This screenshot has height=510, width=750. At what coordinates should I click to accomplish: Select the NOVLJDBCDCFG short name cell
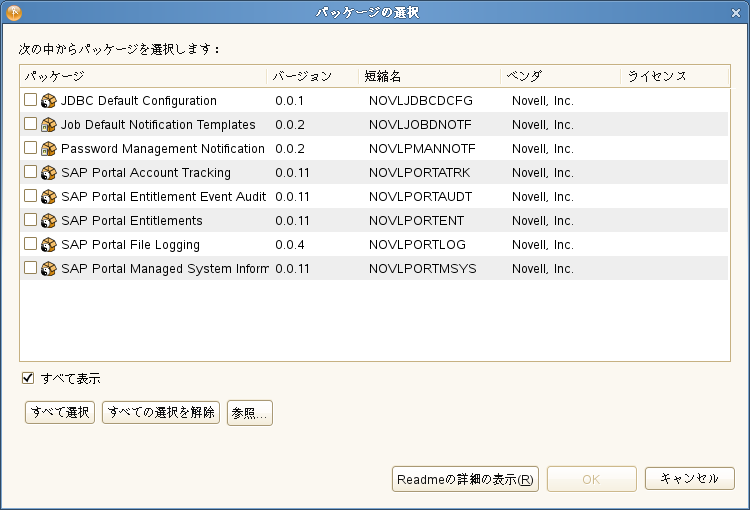point(420,101)
